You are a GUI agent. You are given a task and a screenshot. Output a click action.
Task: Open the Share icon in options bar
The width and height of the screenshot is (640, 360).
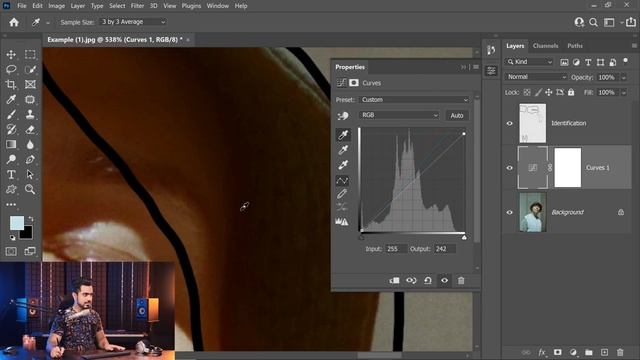click(x=631, y=22)
